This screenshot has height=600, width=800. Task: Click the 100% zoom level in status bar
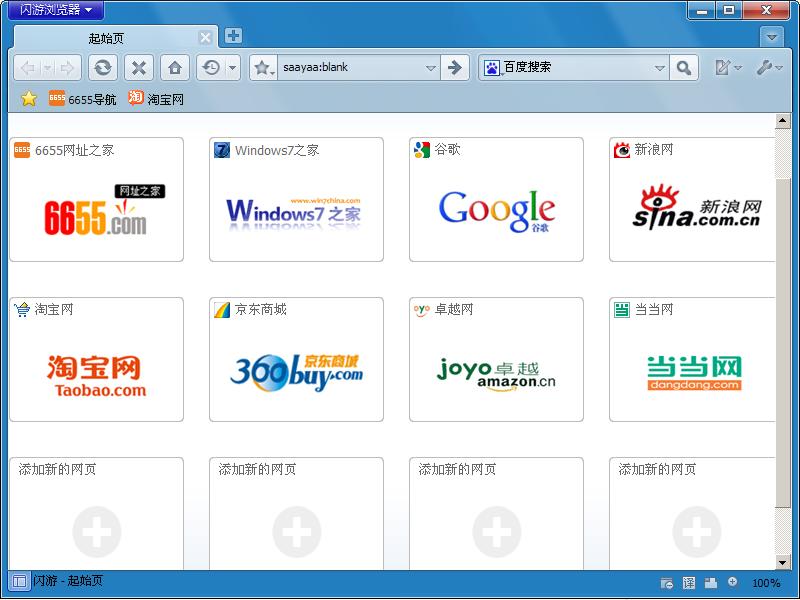point(766,583)
